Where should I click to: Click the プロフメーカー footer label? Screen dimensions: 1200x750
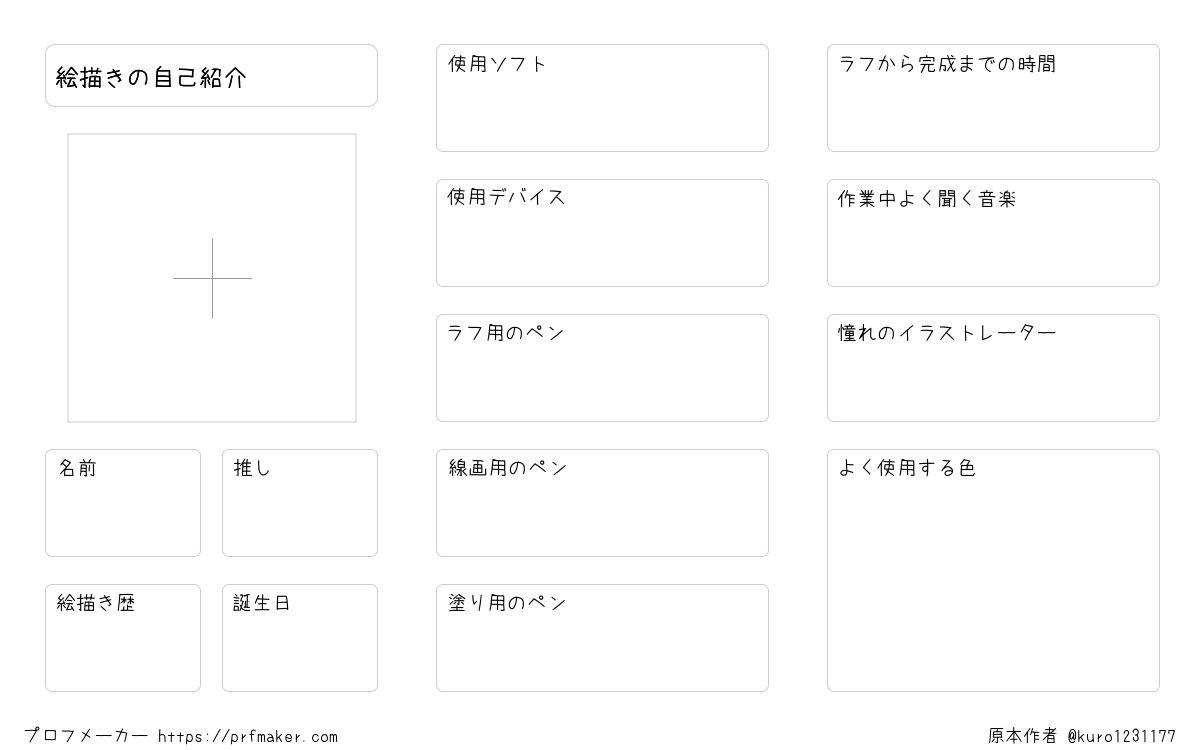point(86,736)
